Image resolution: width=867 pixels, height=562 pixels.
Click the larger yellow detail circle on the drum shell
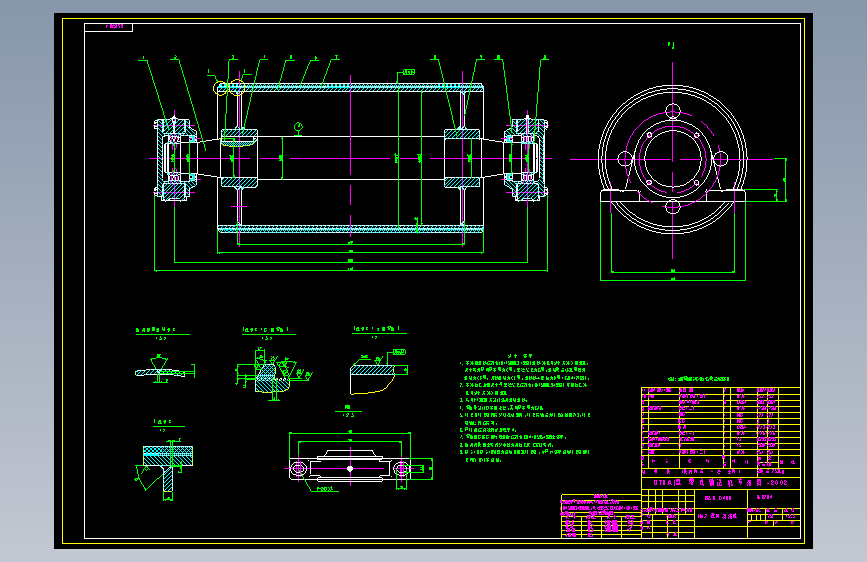237,87
